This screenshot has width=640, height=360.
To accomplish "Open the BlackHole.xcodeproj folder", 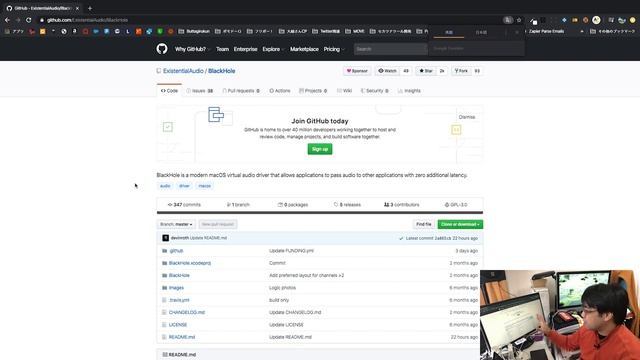I will 190,263.
